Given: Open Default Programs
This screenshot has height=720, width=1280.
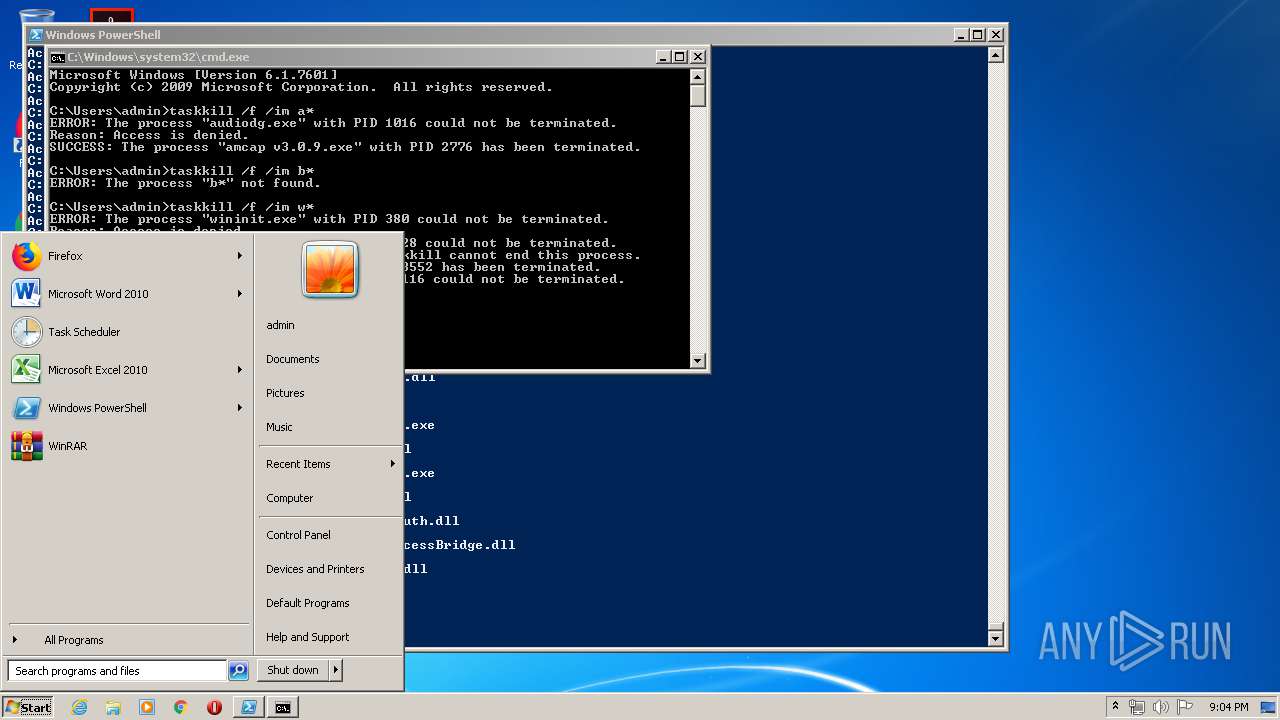Looking at the screenshot, I should pyautogui.click(x=308, y=603).
